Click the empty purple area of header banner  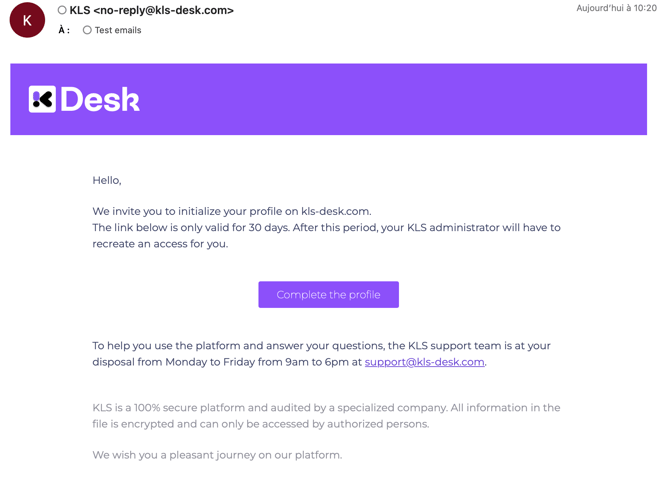pyautogui.click(x=393, y=99)
